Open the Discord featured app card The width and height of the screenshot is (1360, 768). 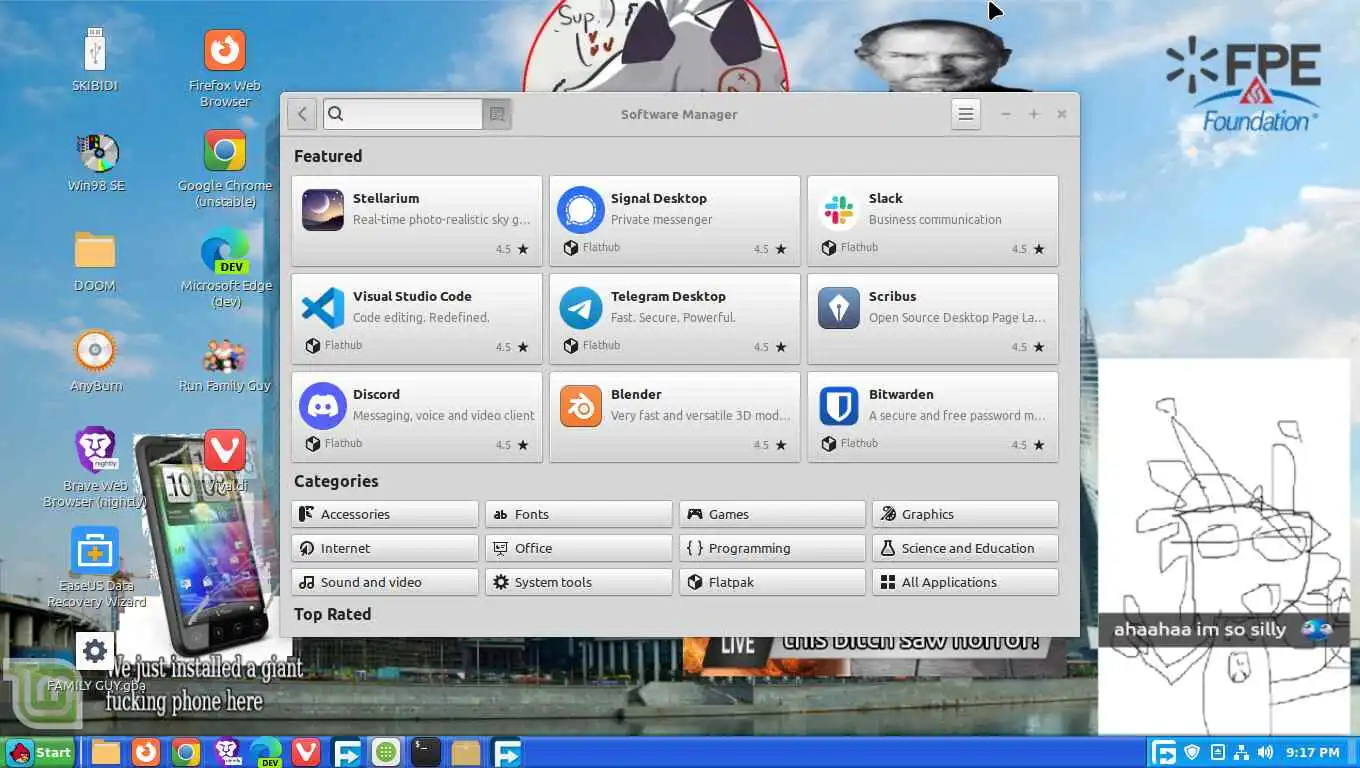click(x=417, y=417)
